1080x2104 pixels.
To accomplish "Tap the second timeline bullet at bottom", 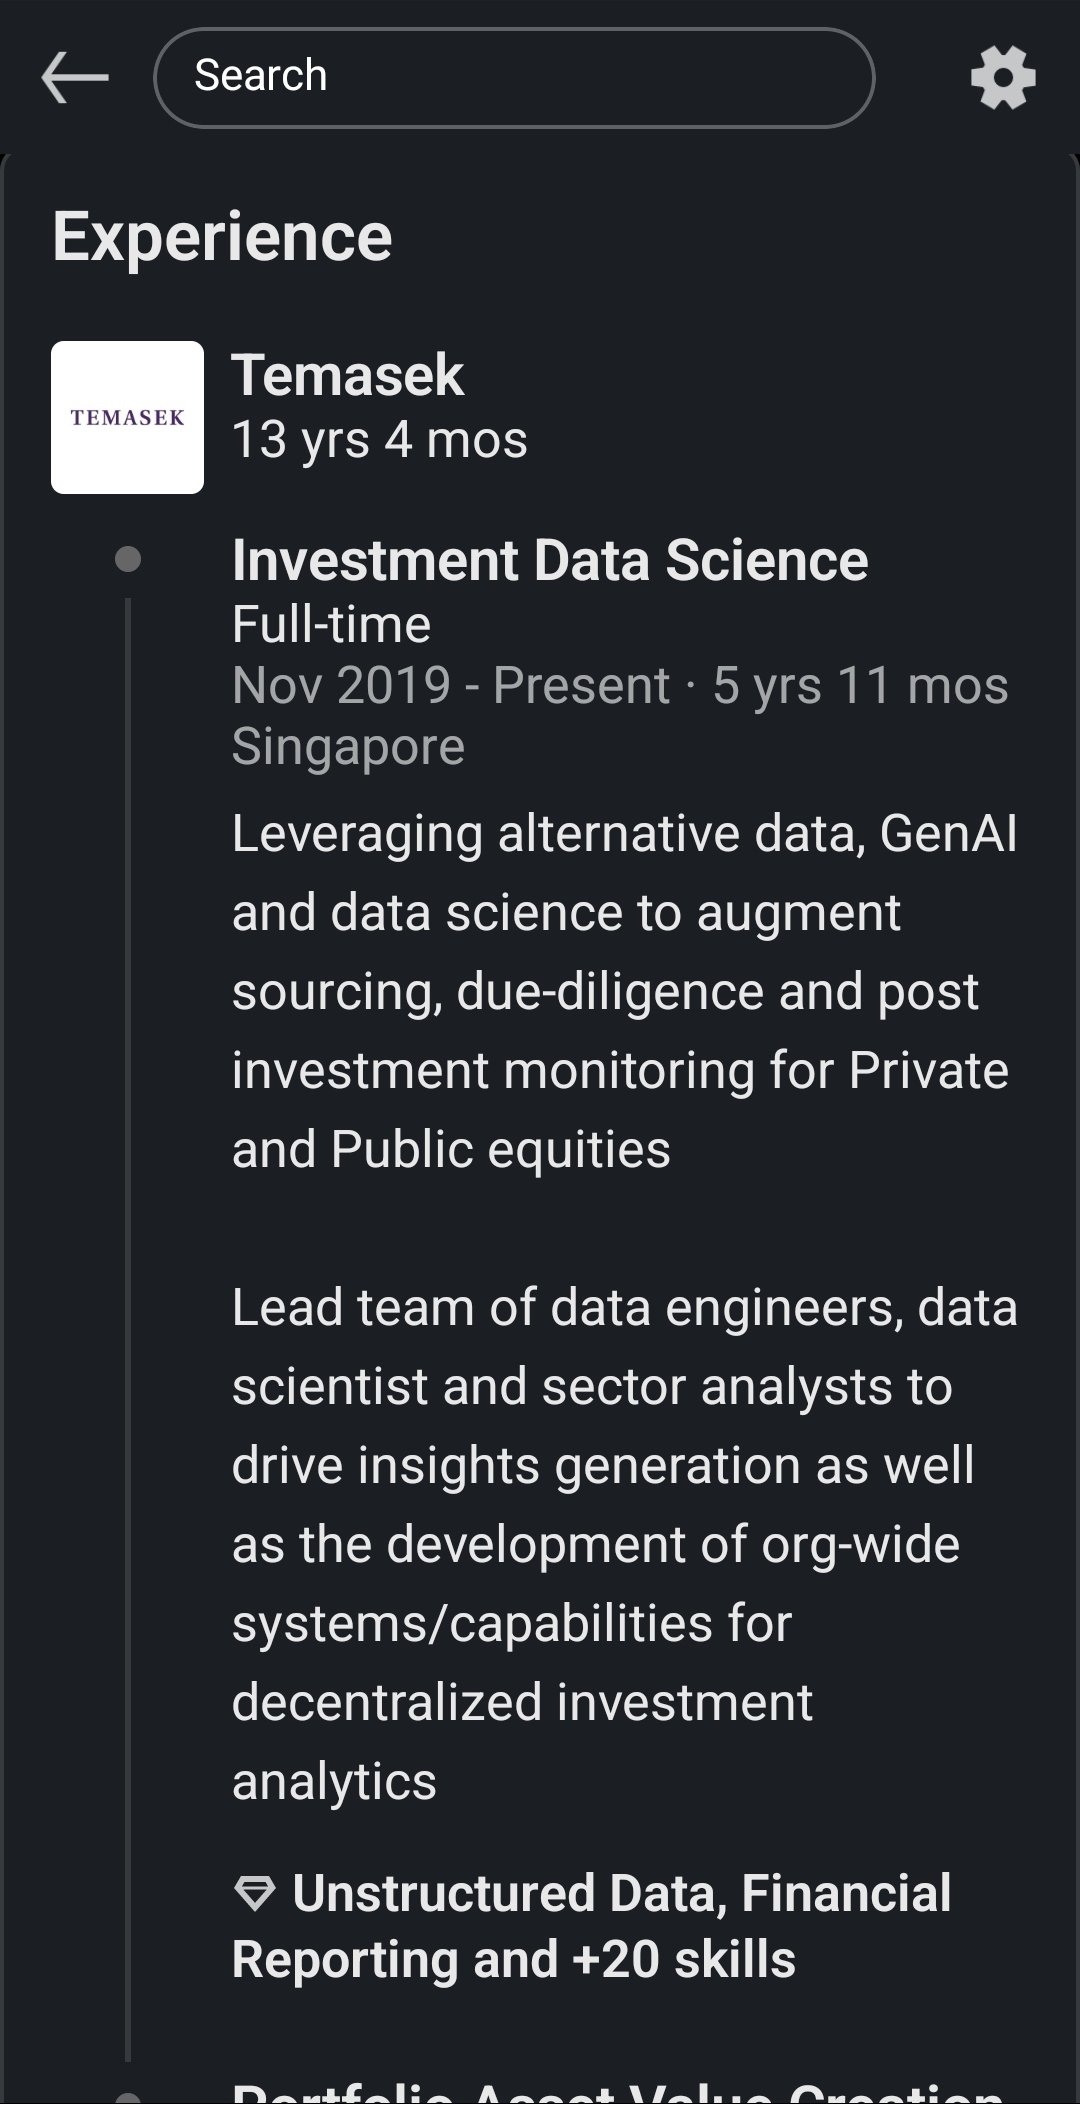I will (128, 2097).
